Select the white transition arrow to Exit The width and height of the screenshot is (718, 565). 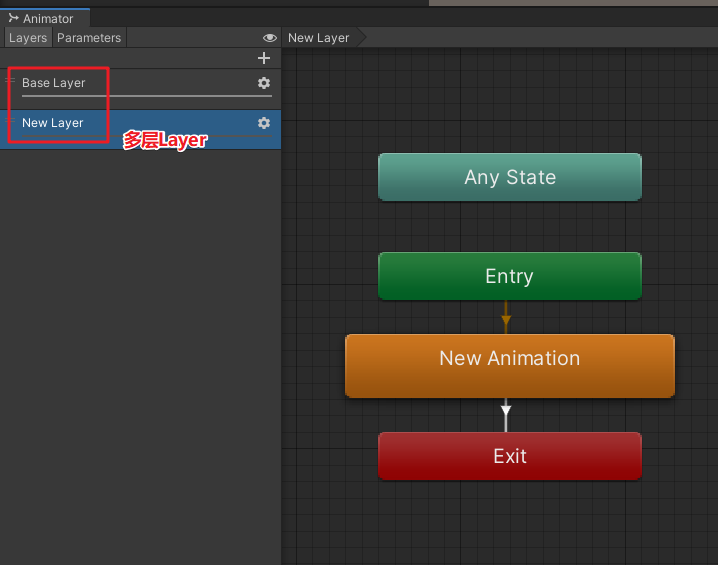(506, 411)
